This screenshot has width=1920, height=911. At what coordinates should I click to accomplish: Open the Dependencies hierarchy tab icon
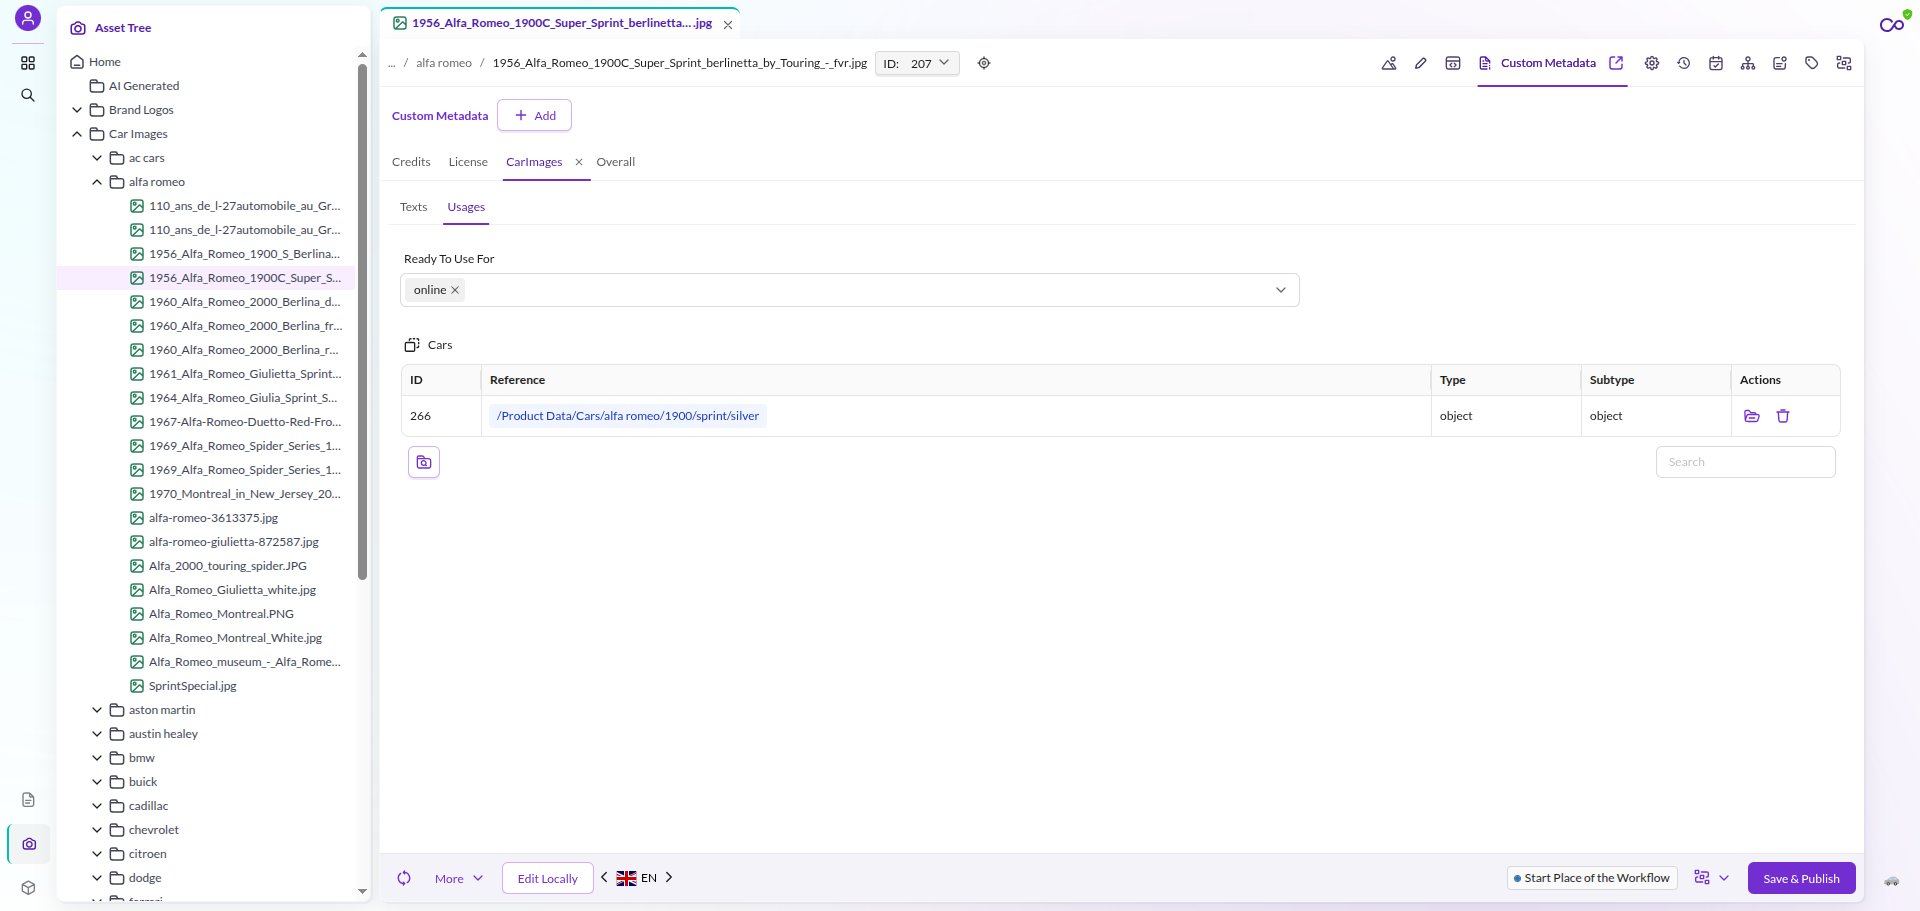pos(1748,63)
